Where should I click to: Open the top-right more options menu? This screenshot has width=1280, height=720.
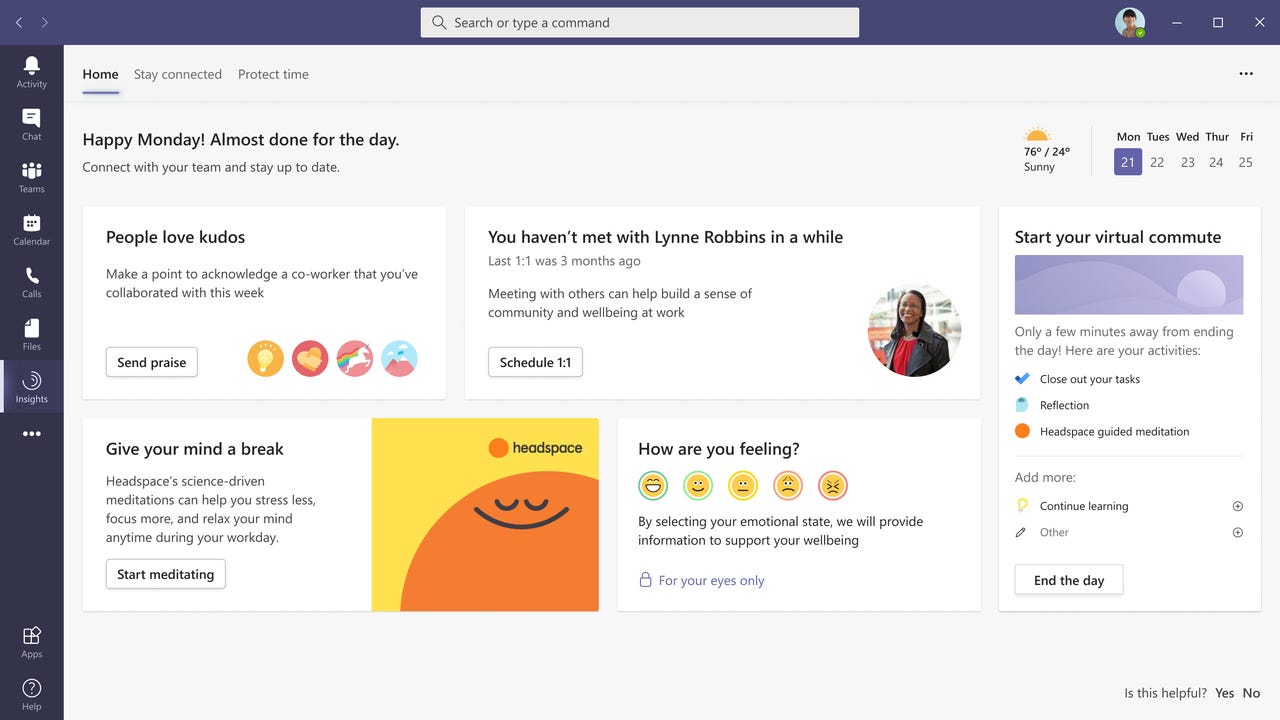point(1246,73)
